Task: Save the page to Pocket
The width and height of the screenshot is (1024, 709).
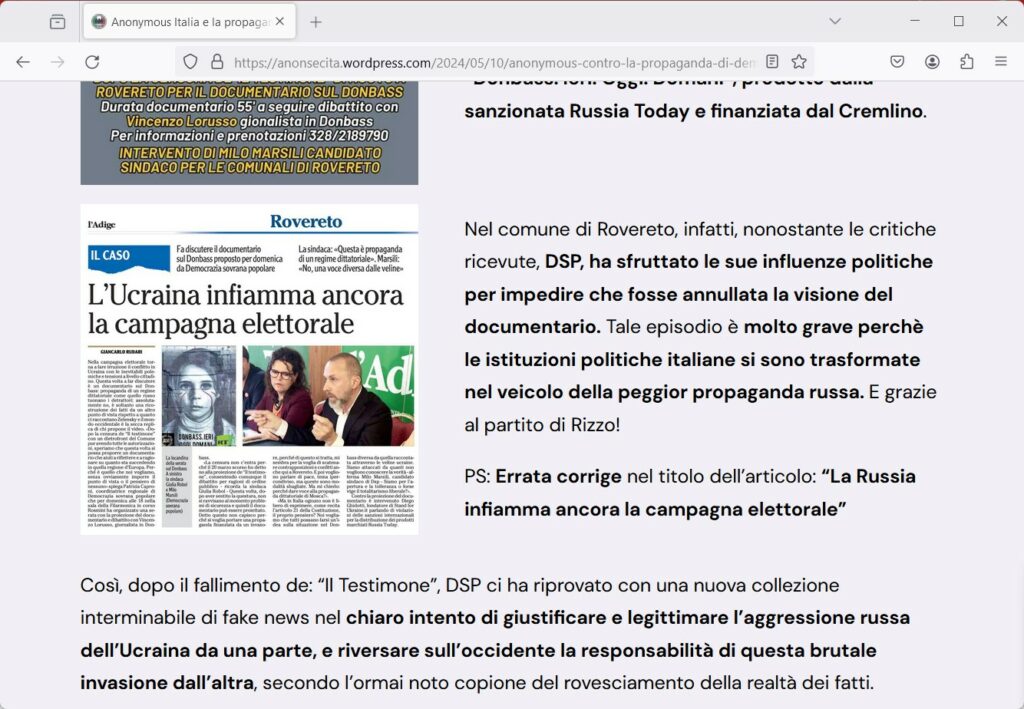Action: pos(898,62)
